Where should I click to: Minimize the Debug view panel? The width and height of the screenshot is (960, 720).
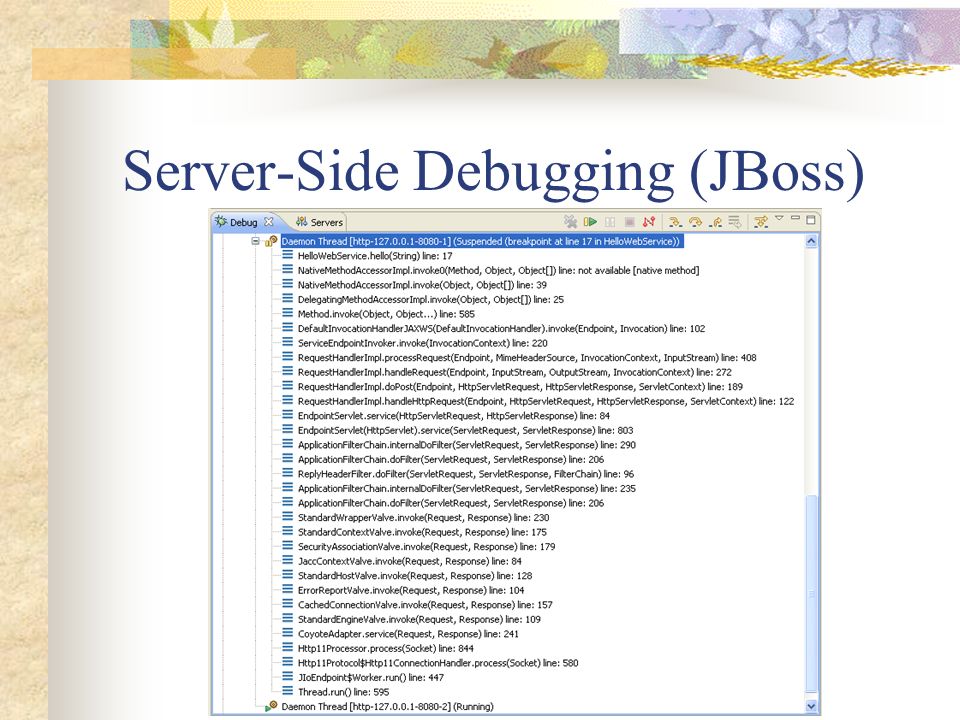(x=795, y=217)
